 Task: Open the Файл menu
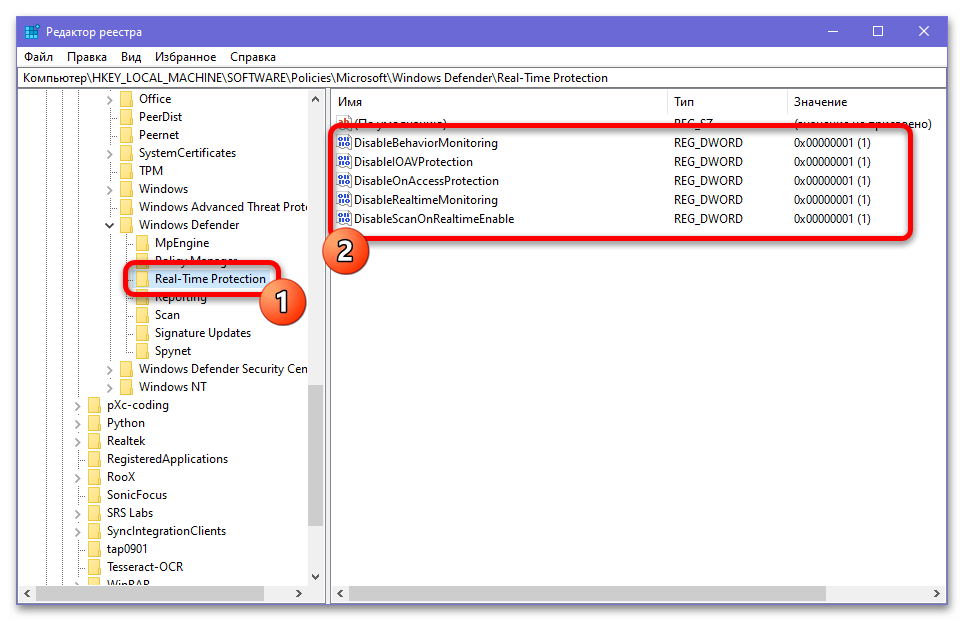[x=38, y=57]
